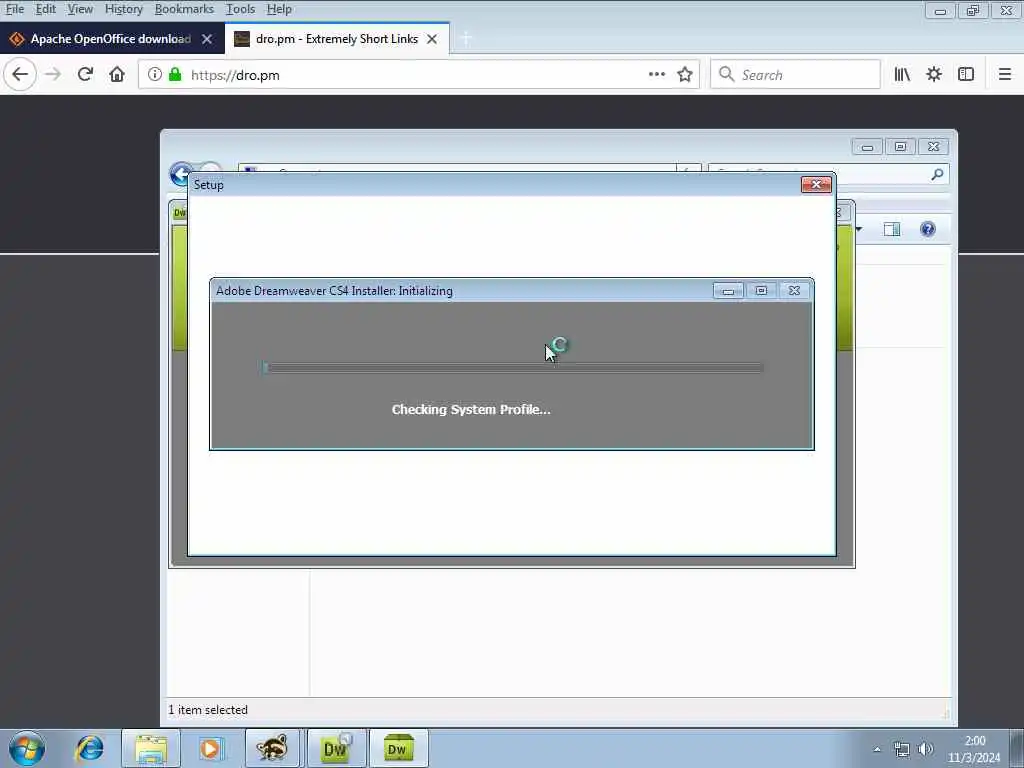Click the Firefox Search box
1024x768 pixels.
(x=795, y=74)
